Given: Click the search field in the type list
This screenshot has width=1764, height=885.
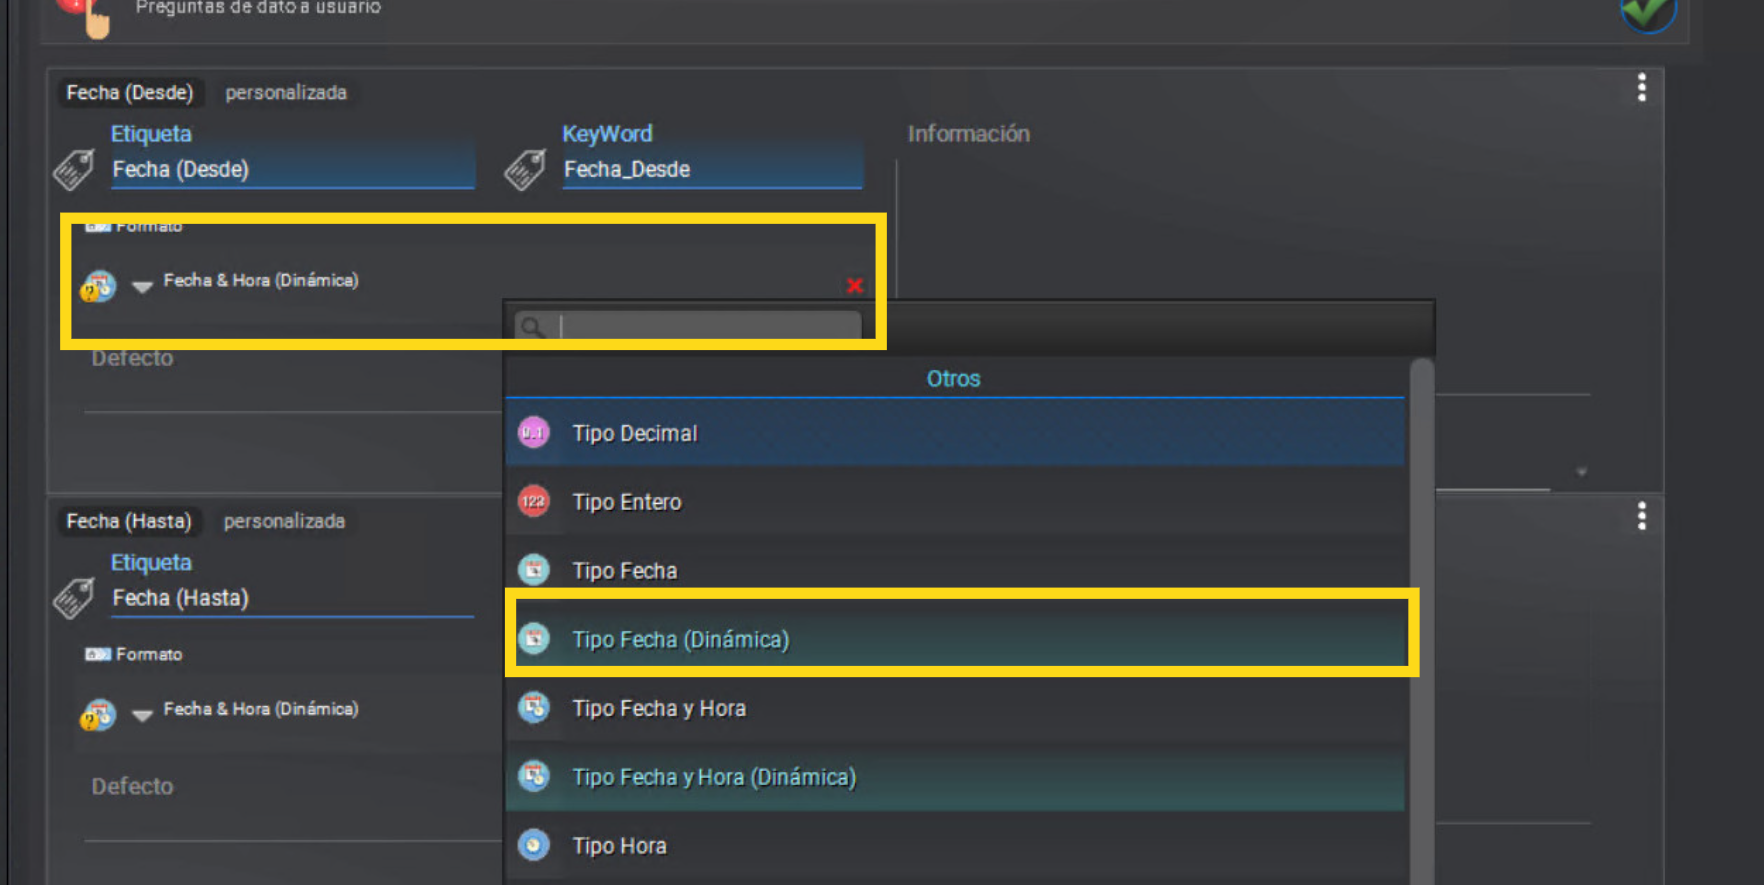Looking at the screenshot, I should 688,327.
